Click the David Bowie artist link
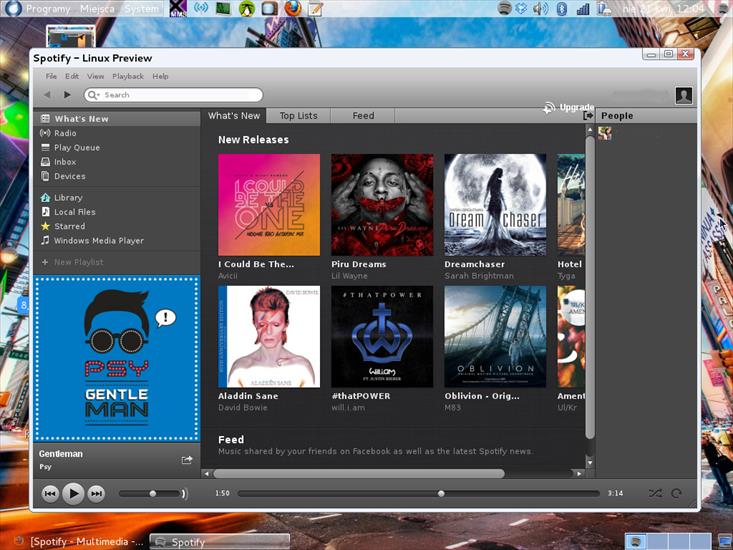Screen dimensions: 733x550 coord(243,407)
